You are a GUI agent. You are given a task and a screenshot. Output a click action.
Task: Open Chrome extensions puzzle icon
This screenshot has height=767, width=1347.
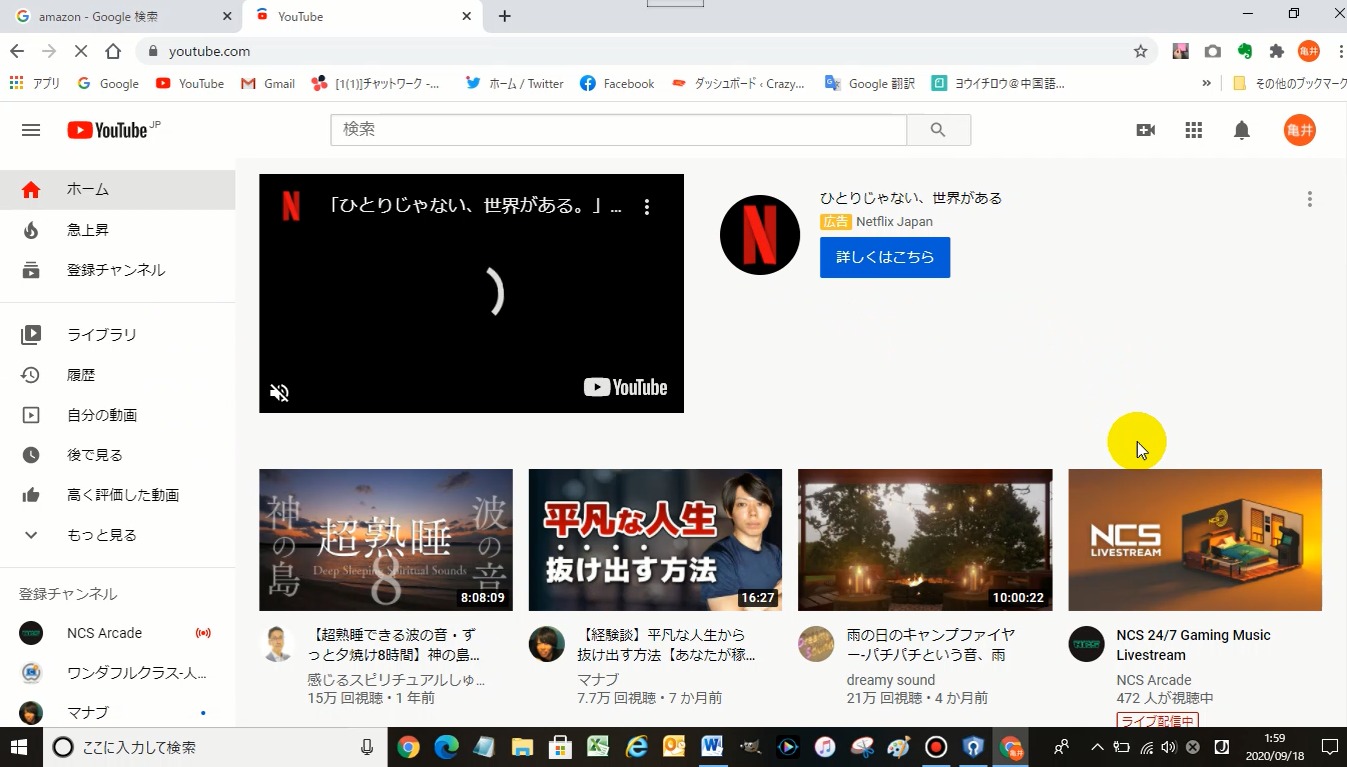(x=1276, y=51)
